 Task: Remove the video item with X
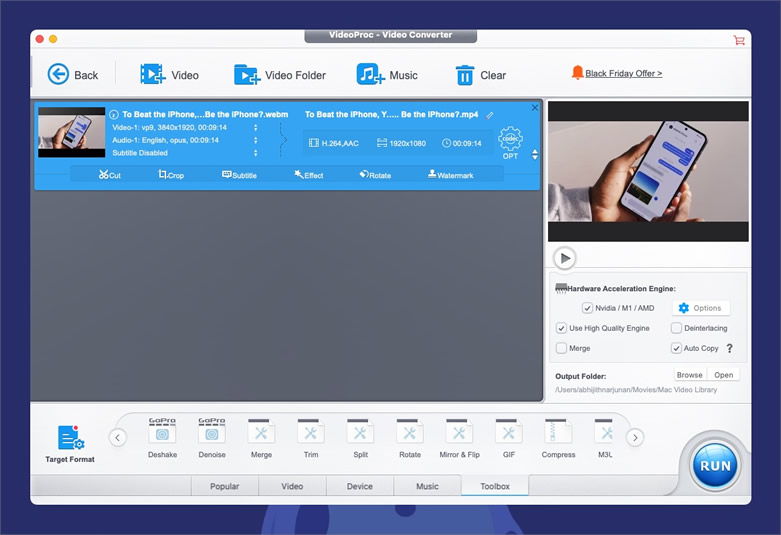pyautogui.click(x=534, y=108)
